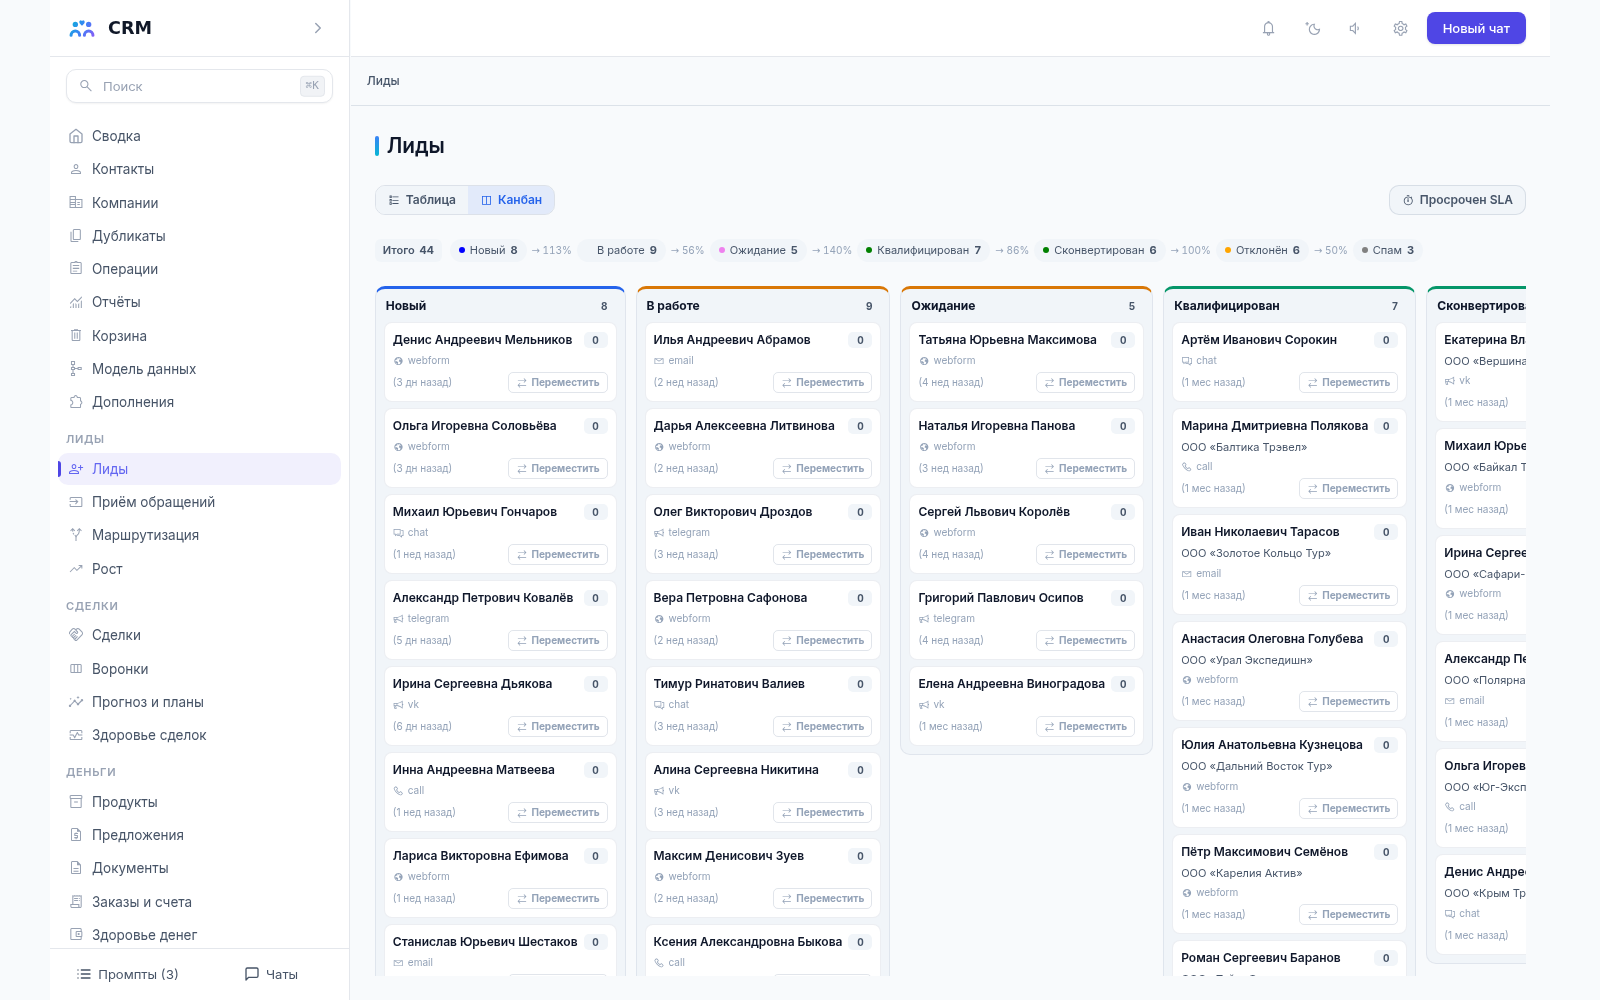Click the Лиды breadcrumb

[x=383, y=81]
